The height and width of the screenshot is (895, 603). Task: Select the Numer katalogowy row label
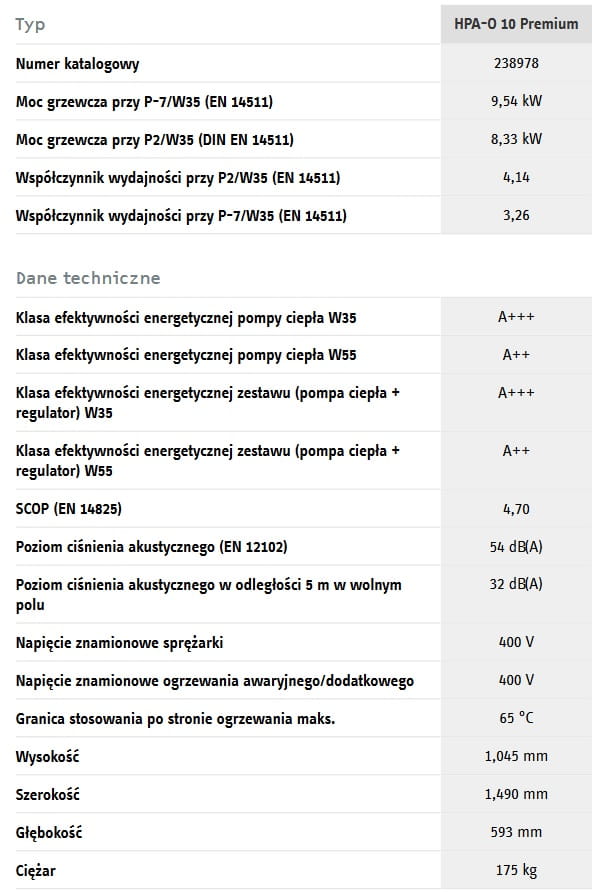click(x=78, y=64)
